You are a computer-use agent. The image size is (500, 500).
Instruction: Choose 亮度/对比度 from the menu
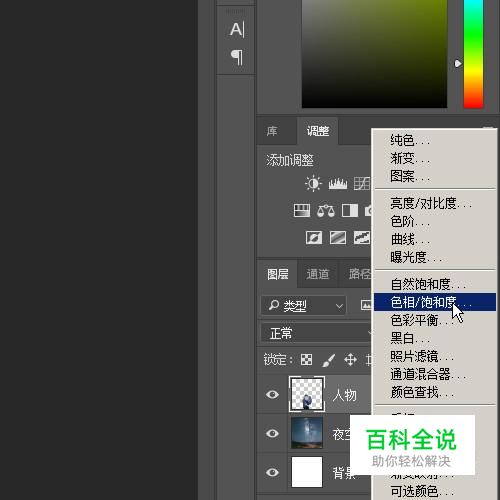point(435,203)
